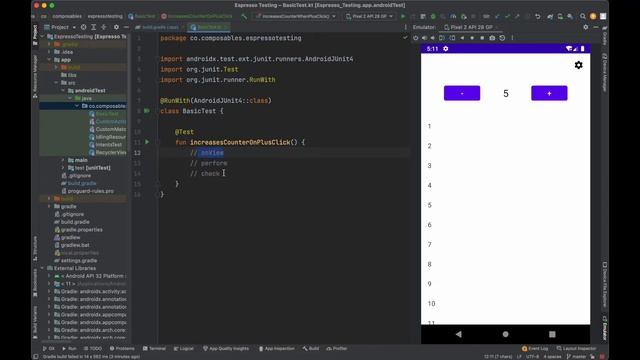Collapse the androidTest folder
The image size is (640, 360).
[x=63, y=91]
